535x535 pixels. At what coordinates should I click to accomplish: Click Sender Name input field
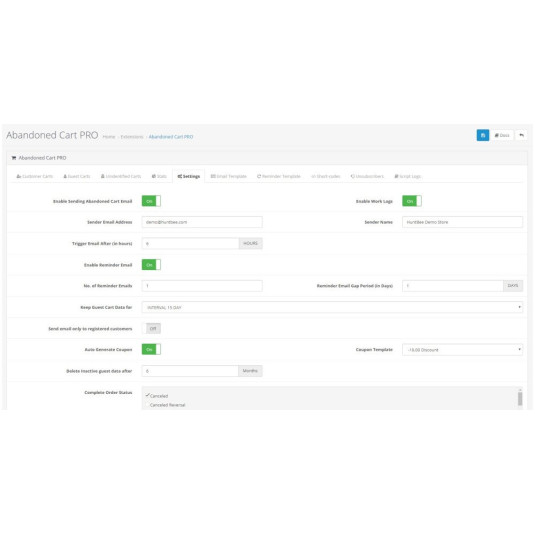(x=462, y=222)
